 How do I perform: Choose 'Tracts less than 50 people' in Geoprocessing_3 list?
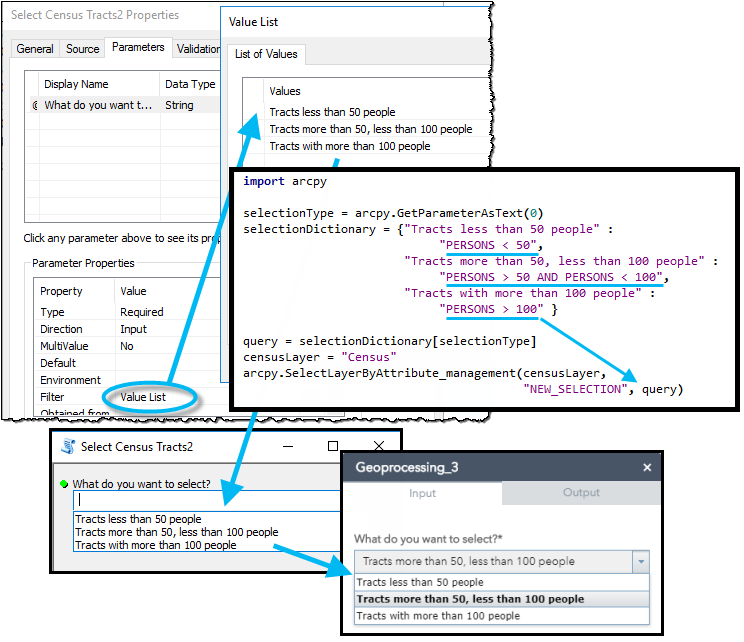coord(502,582)
